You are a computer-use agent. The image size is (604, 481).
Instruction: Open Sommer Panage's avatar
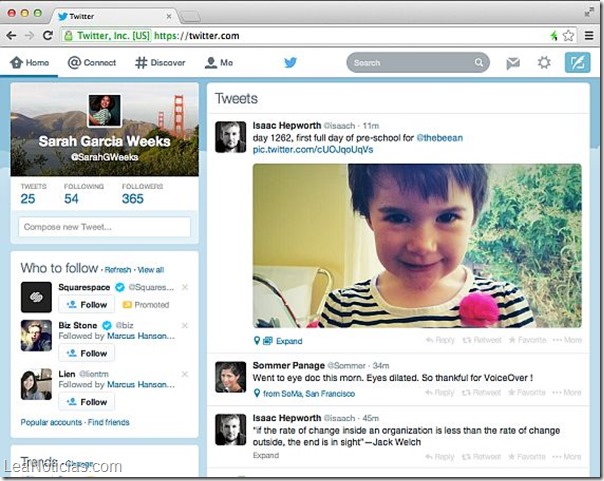click(x=230, y=377)
